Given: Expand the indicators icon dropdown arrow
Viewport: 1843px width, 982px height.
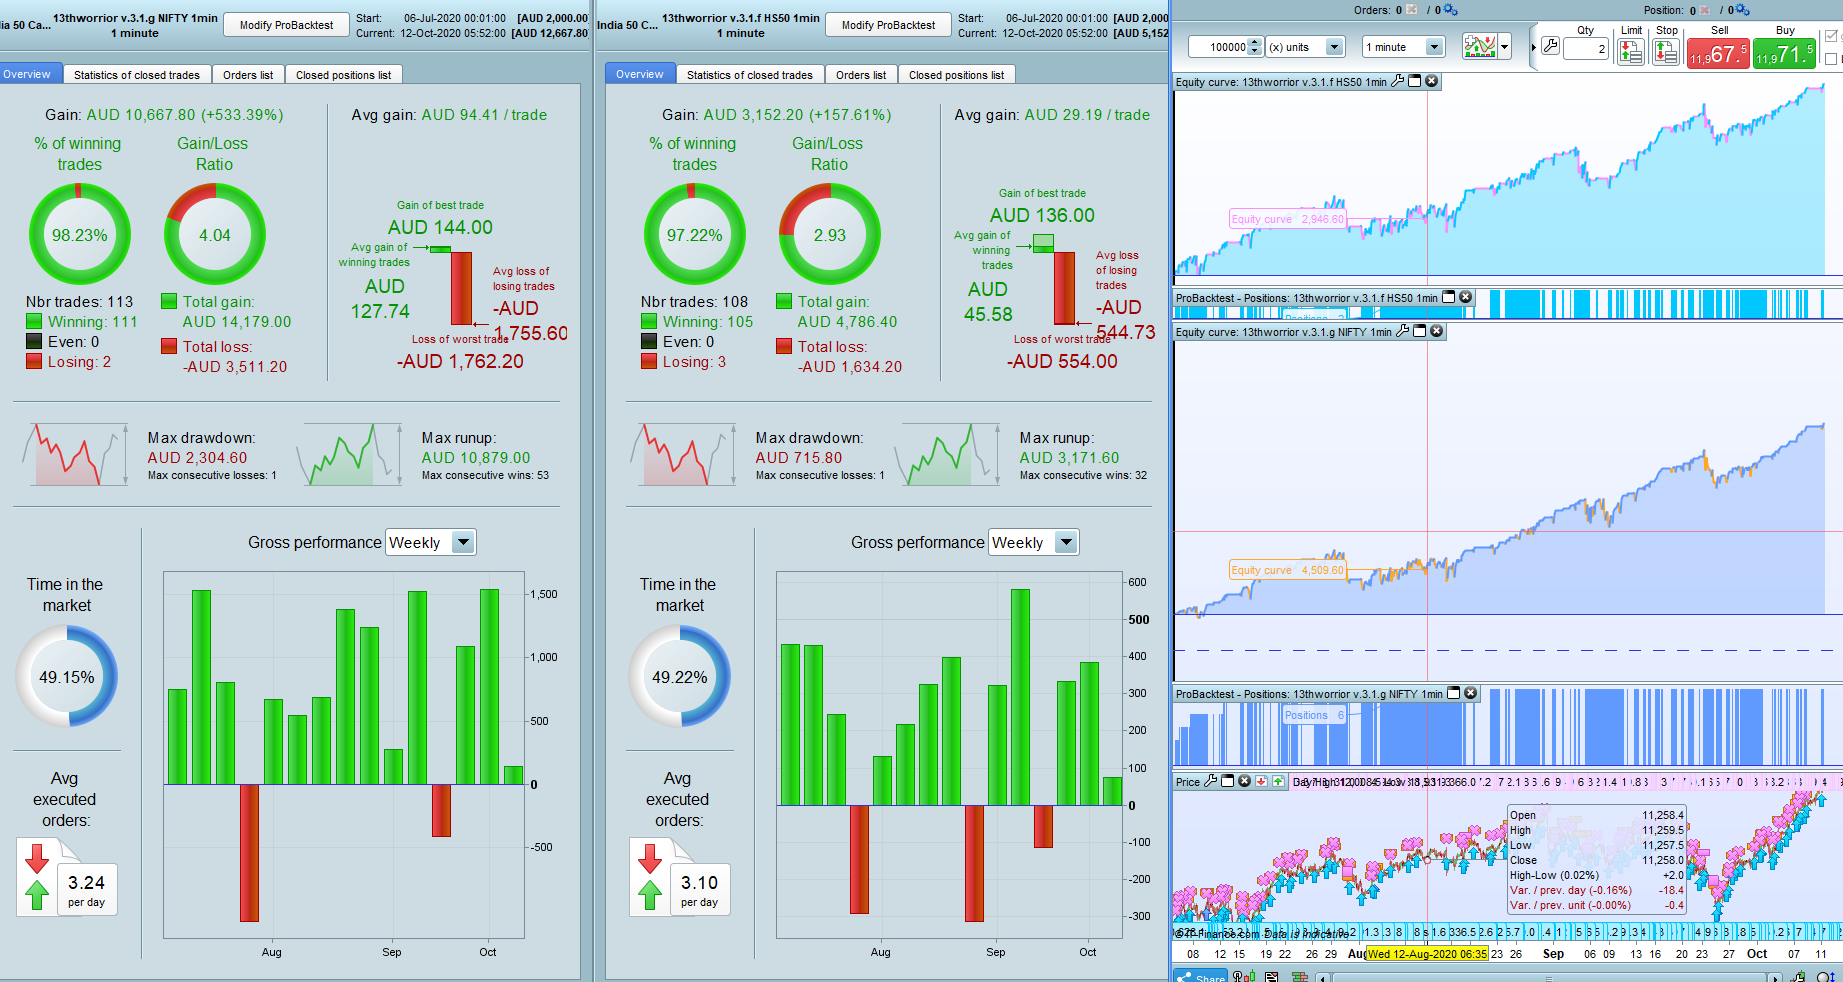Looking at the screenshot, I should [x=1504, y=47].
